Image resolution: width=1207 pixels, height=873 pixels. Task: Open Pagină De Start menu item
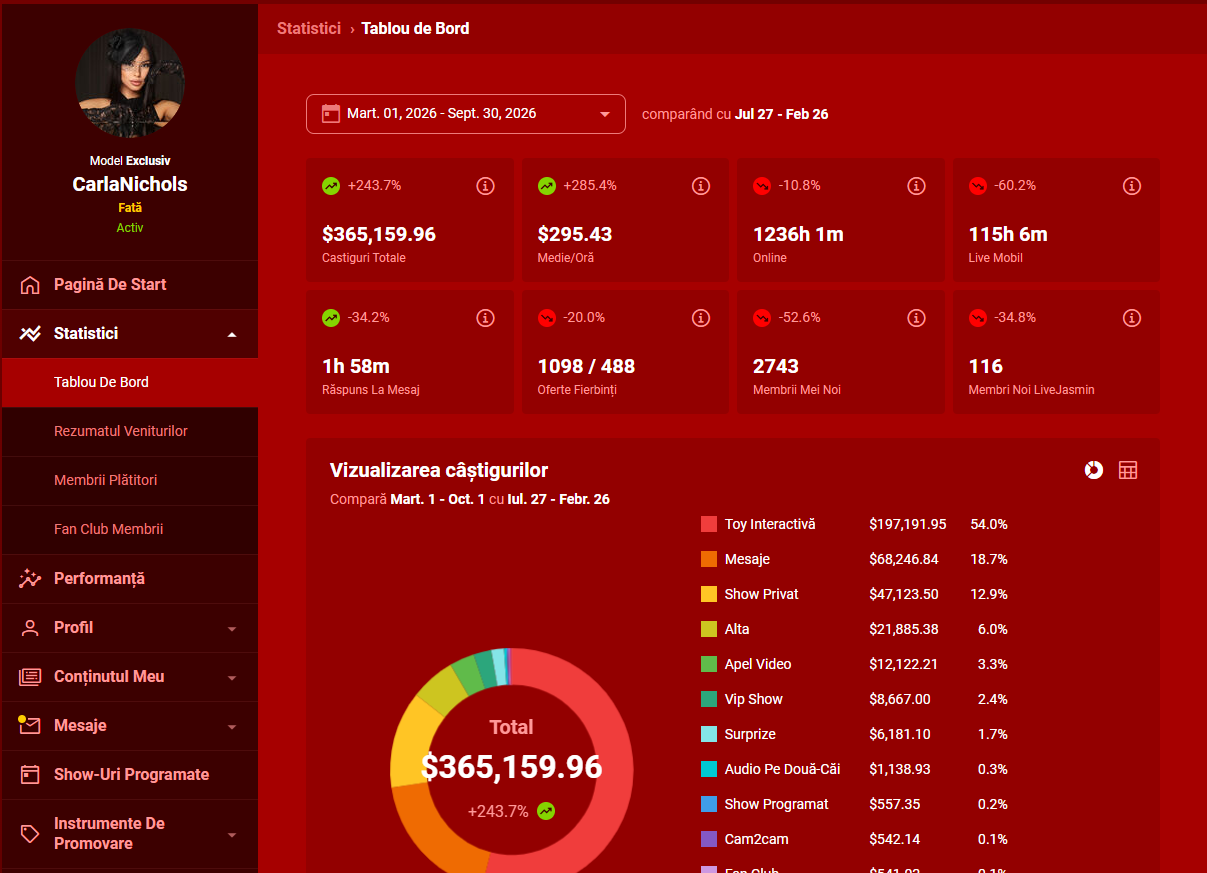(130, 285)
